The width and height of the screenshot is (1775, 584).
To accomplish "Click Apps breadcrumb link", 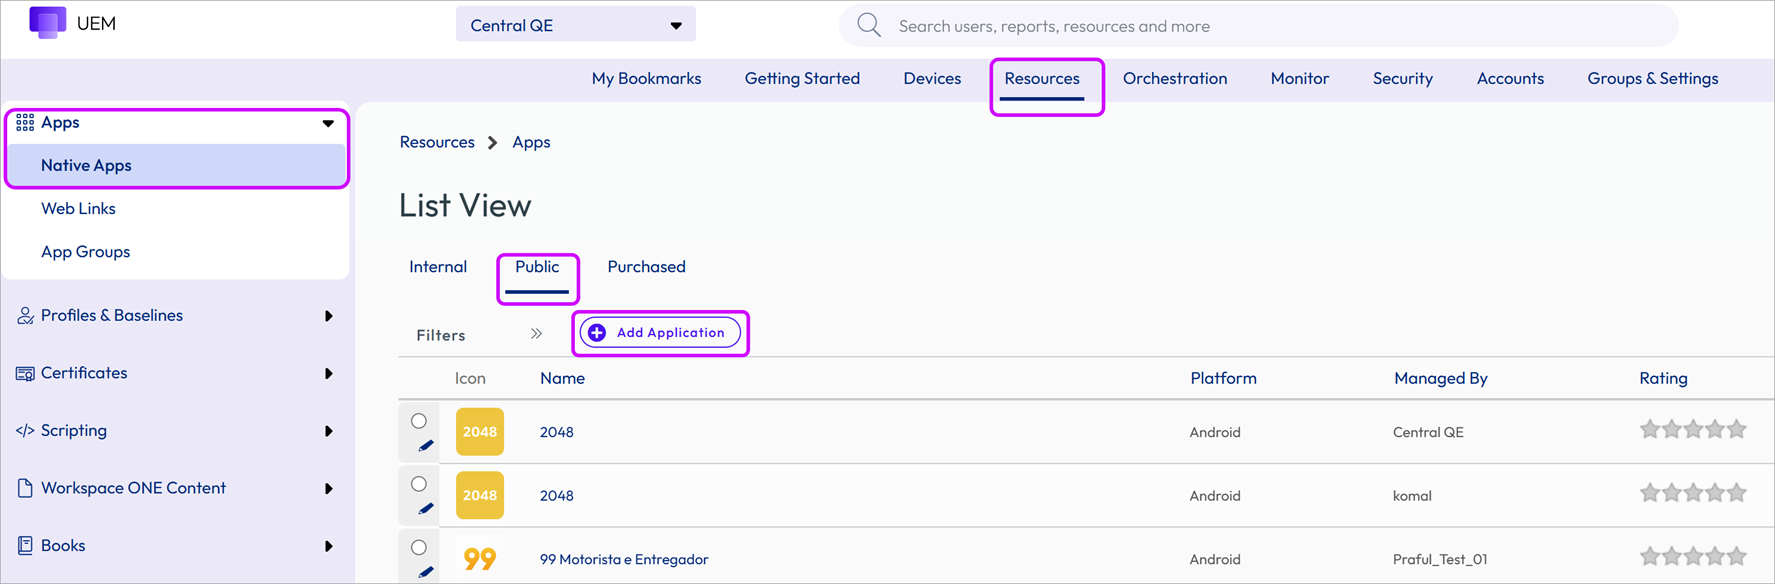I will point(531,142).
